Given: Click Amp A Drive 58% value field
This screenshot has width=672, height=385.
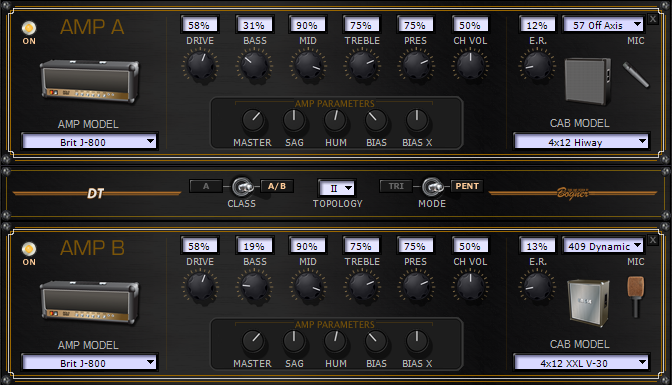Looking at the screenshot, I should pyautogui.click(x=199, y=25).
